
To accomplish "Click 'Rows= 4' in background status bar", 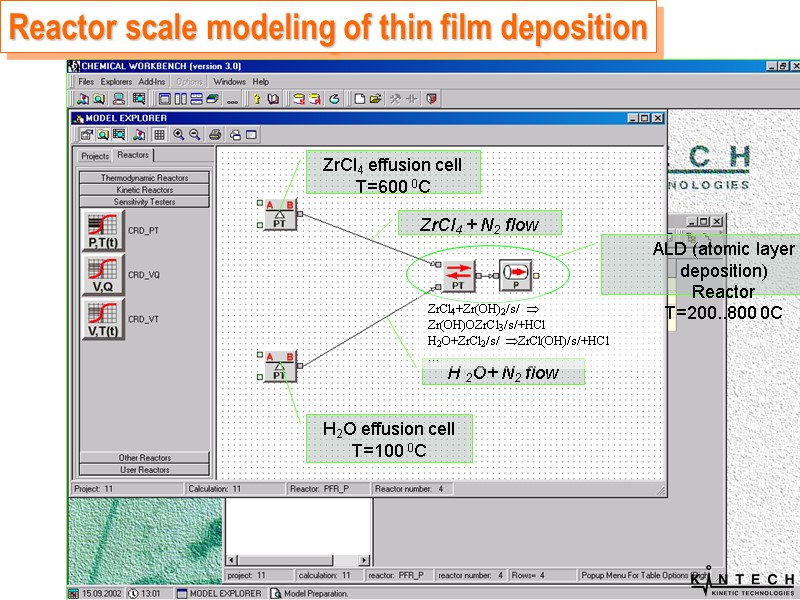I will [528, 575].
